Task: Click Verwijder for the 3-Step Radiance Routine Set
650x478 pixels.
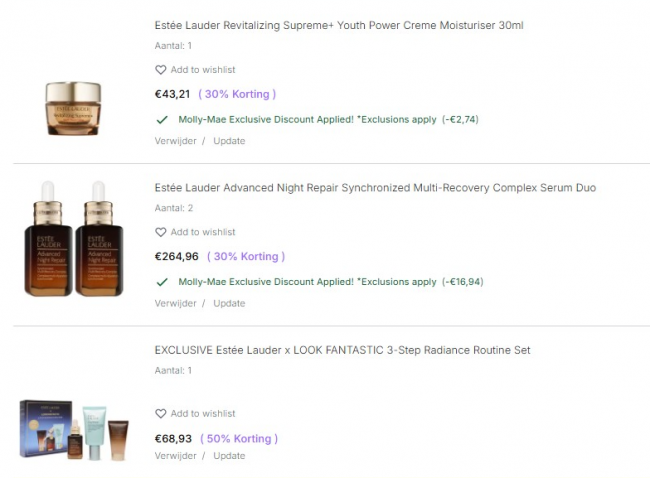Action: pos(175,456)
